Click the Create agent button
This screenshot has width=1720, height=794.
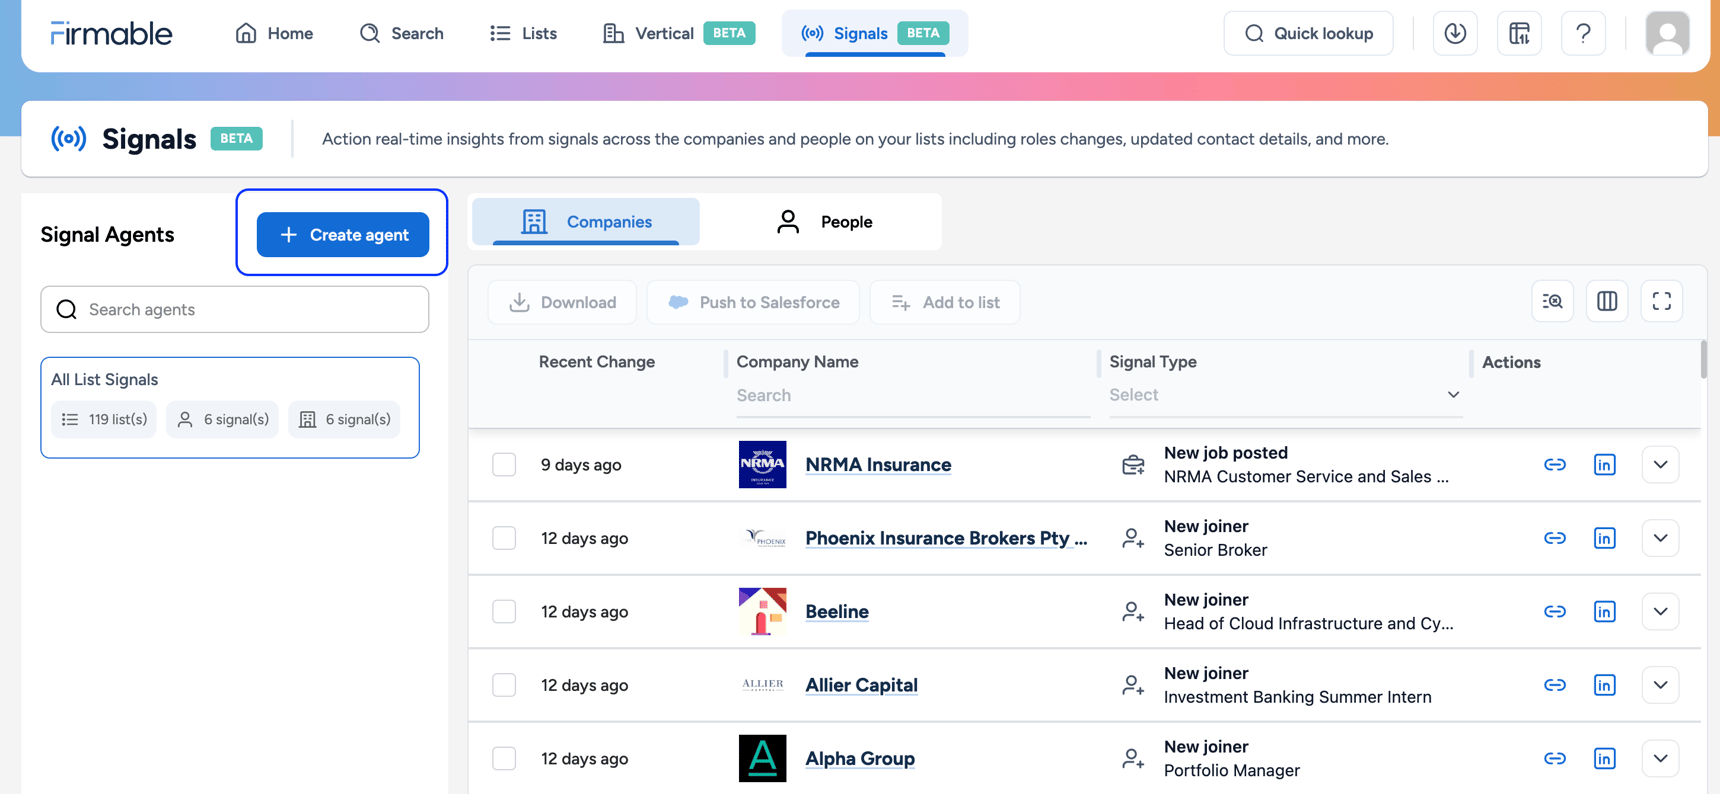coord(343,235)
